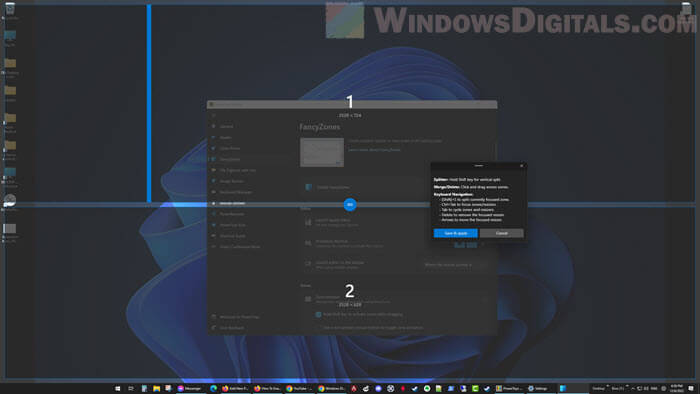The height and width of the screenshot is (394, 700).
Task: Open the taskbar clock and date
Action: point(677,388)
